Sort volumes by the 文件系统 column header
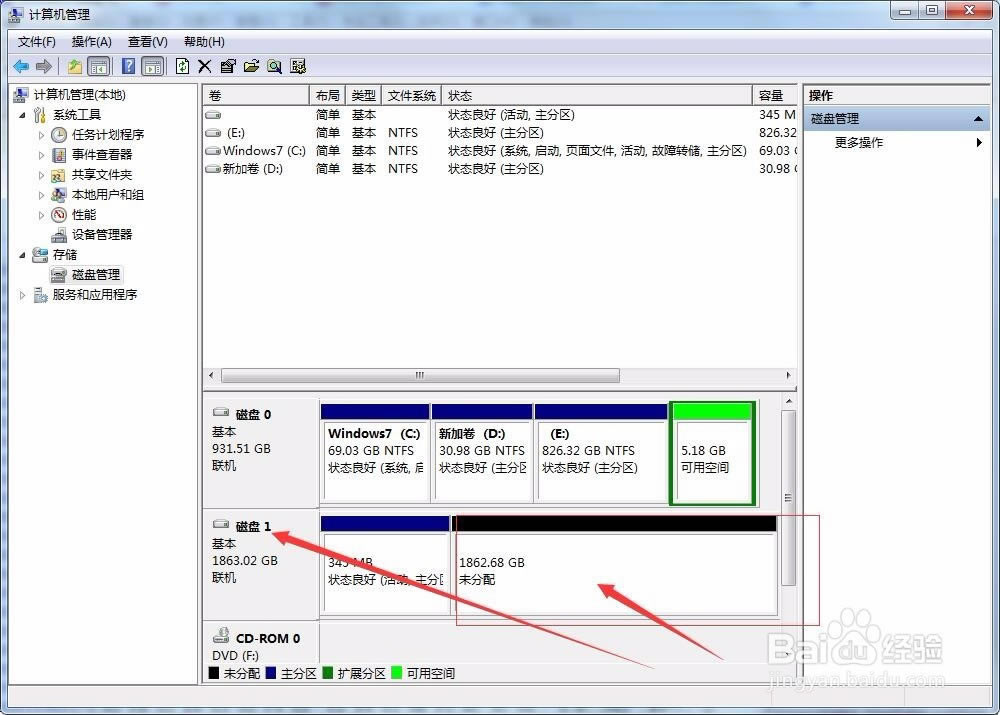This screenshot has height=715, width=1000. [411, 96]
